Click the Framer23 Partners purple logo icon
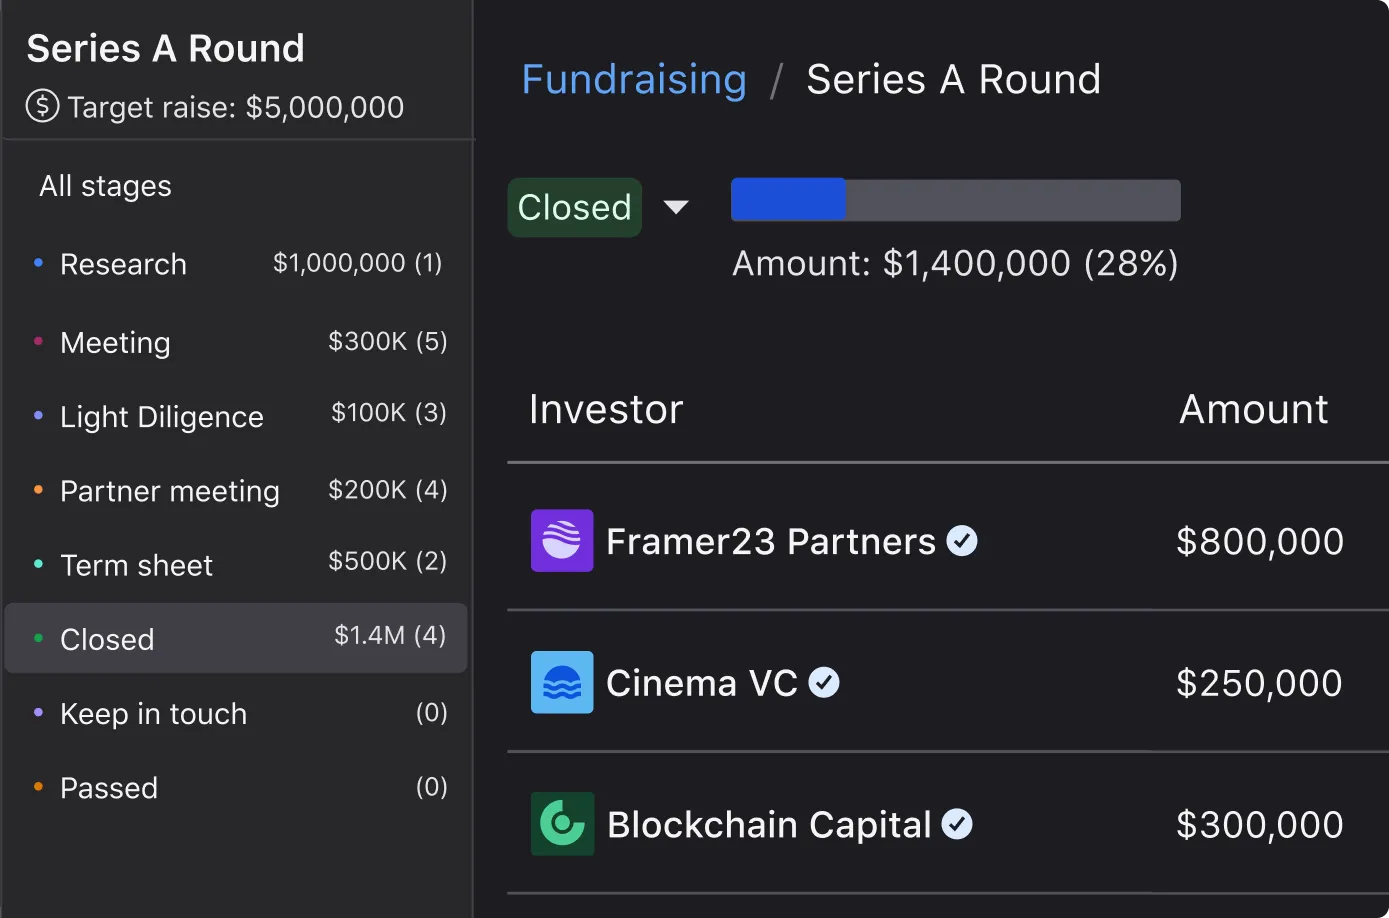Screen dimensions: 1389x918 point(561,541)
